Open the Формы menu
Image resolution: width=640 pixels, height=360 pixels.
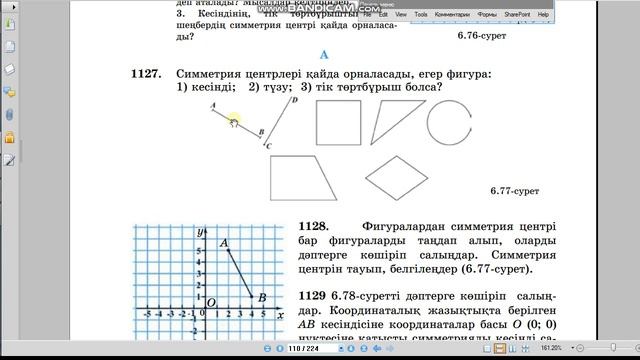[x=487, y=14]
